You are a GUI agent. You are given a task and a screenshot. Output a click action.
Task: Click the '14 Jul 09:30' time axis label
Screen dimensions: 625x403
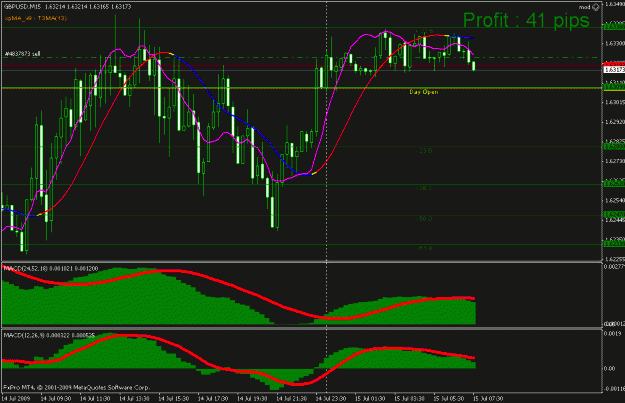(x=56, y=399)
